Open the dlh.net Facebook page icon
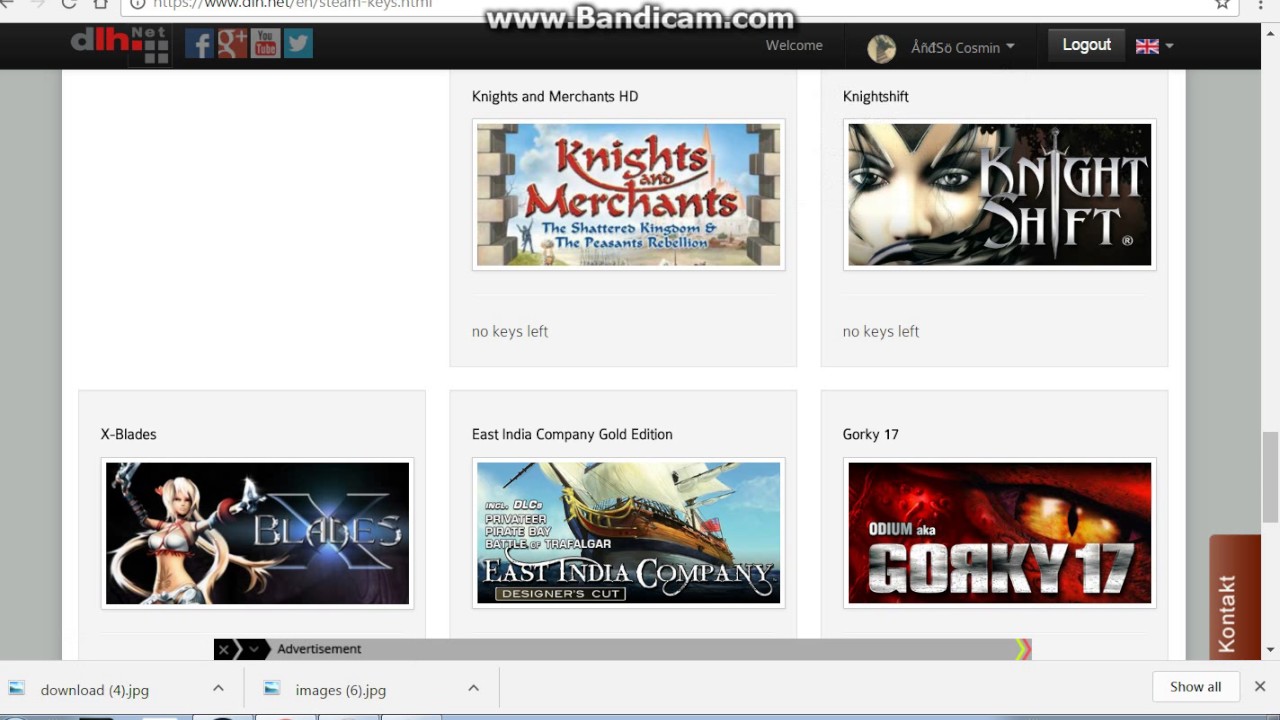Viewport: 1280px width, 720px height. [x=199, y=44]
